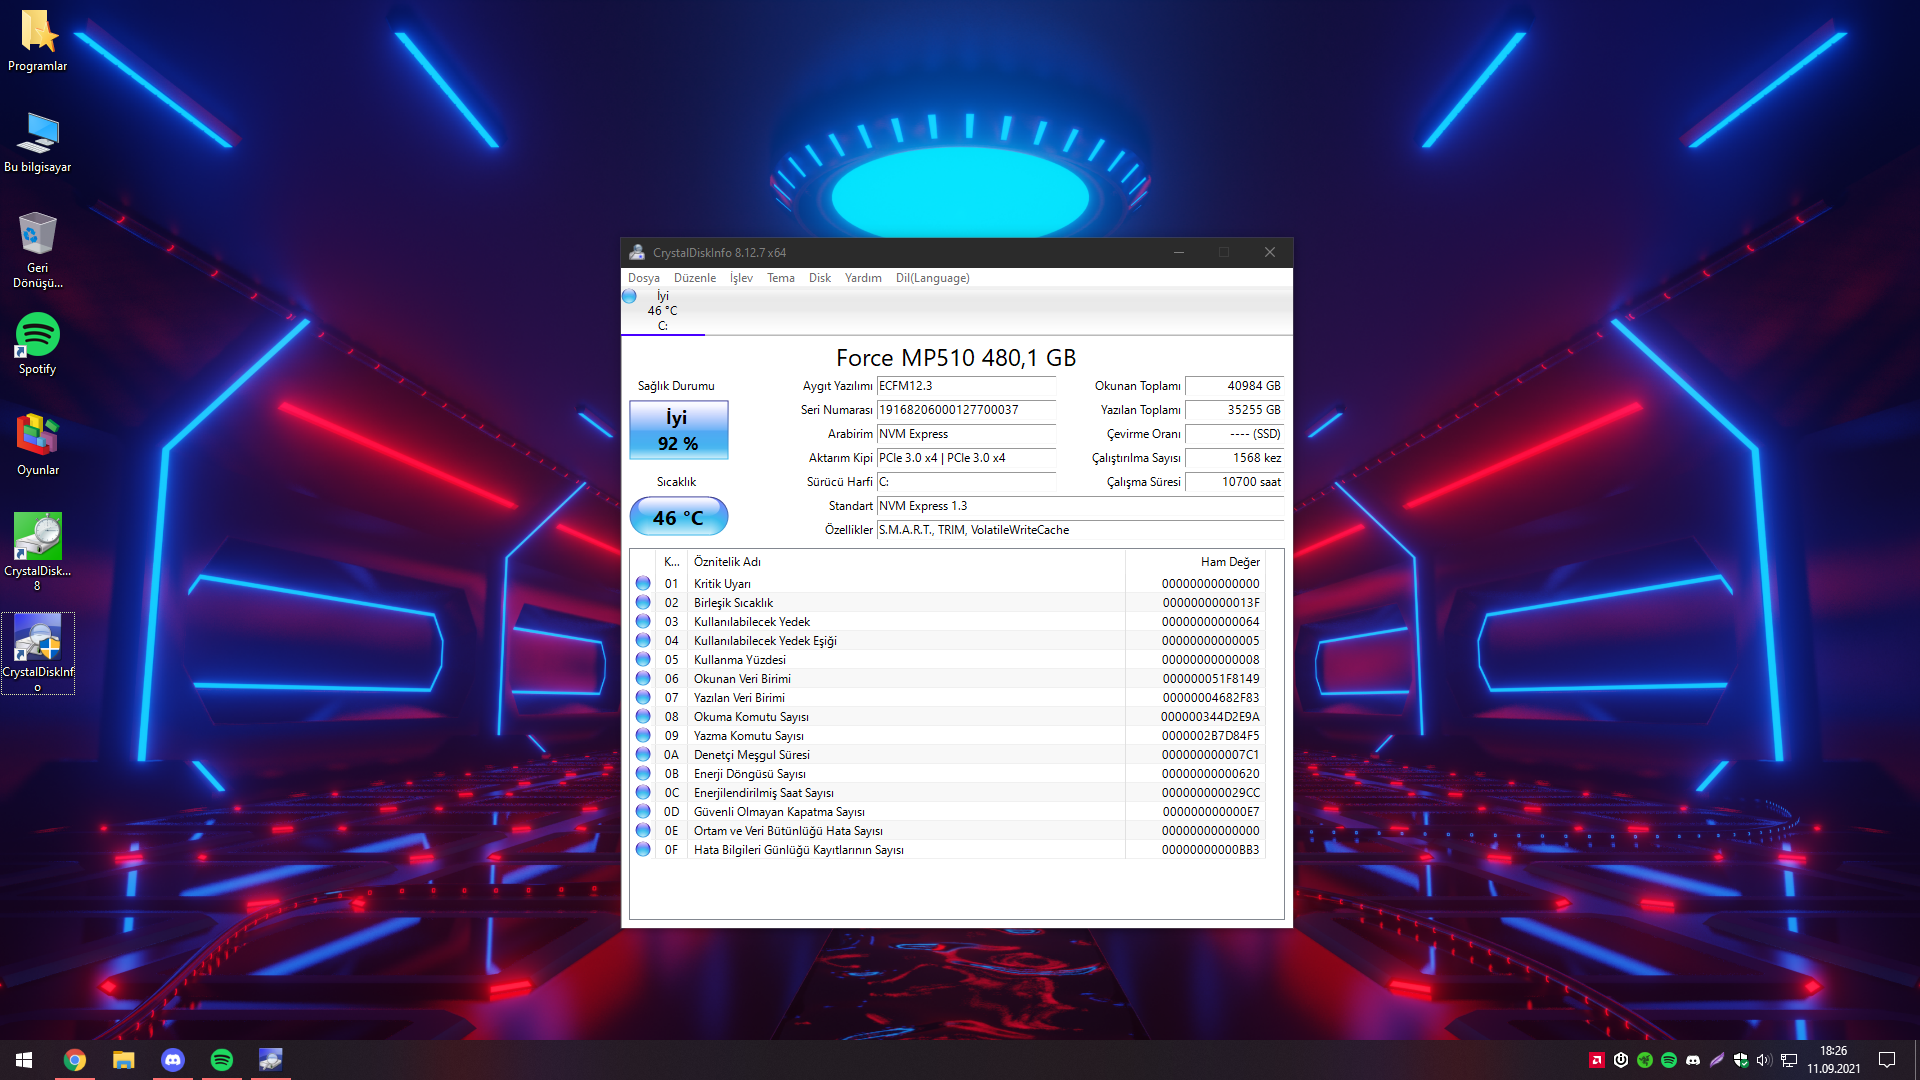Click the Öznitelik Adı column header

pyautogui.click(x=905, y=562)
